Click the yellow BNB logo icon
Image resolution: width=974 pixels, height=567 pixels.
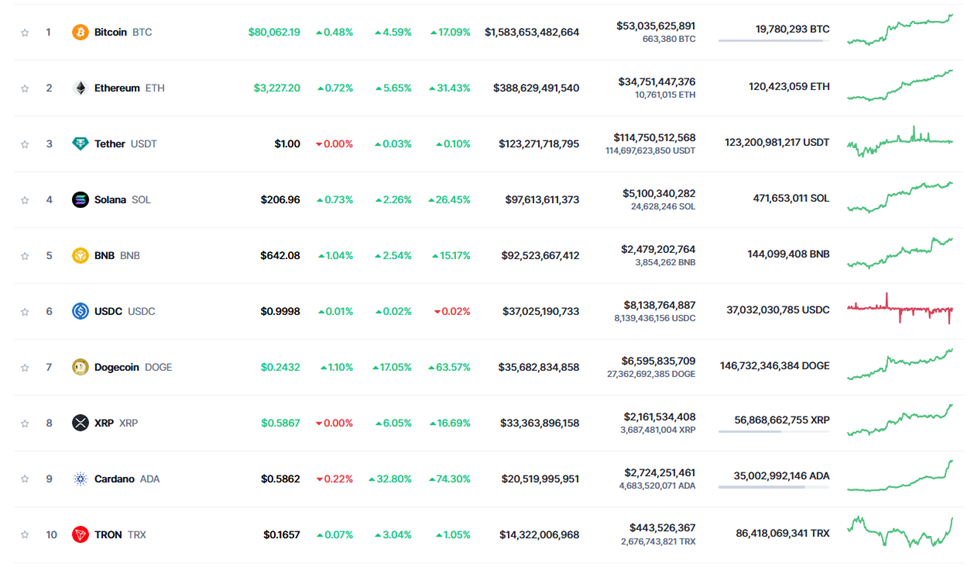(x=80, y=255)
